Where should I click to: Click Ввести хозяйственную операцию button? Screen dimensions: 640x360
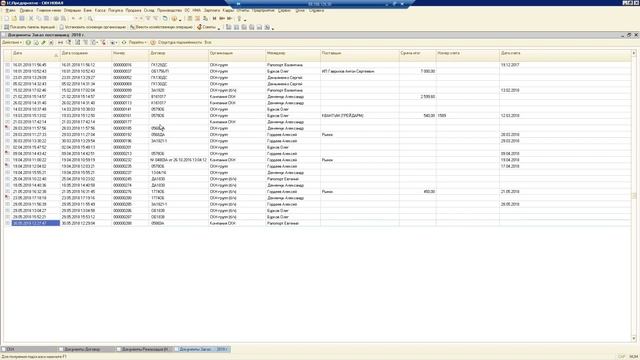point(161,27)
